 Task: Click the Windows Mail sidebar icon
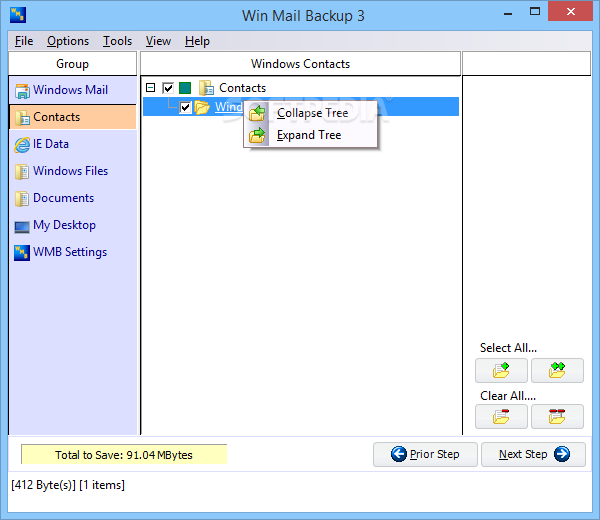[x=22, y=91]
